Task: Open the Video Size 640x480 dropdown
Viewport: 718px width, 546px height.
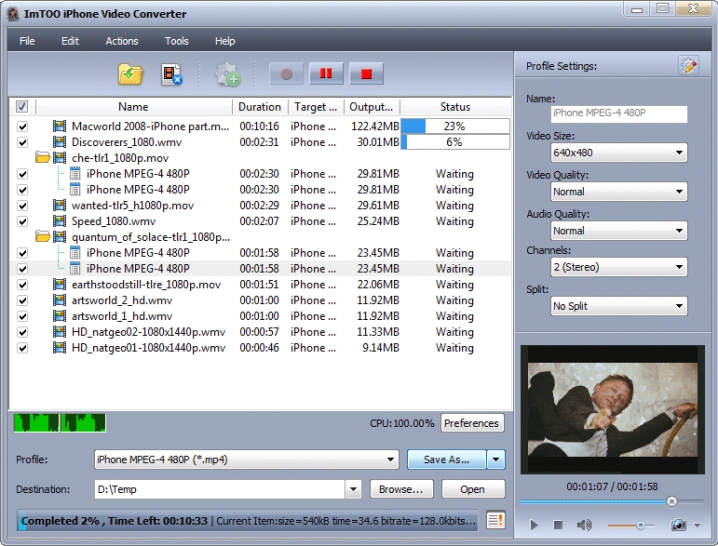Action: pos(619,153)
